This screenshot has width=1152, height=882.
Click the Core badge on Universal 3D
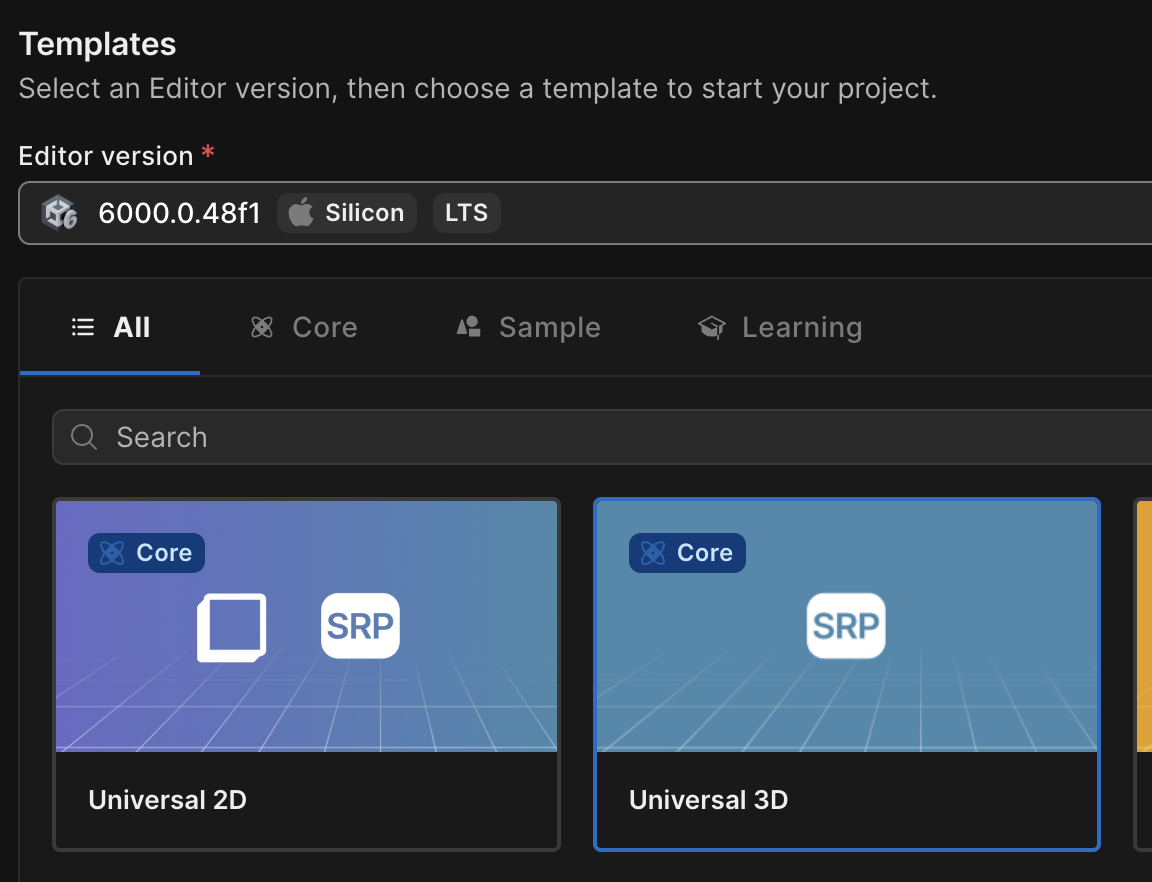point(687,553)
